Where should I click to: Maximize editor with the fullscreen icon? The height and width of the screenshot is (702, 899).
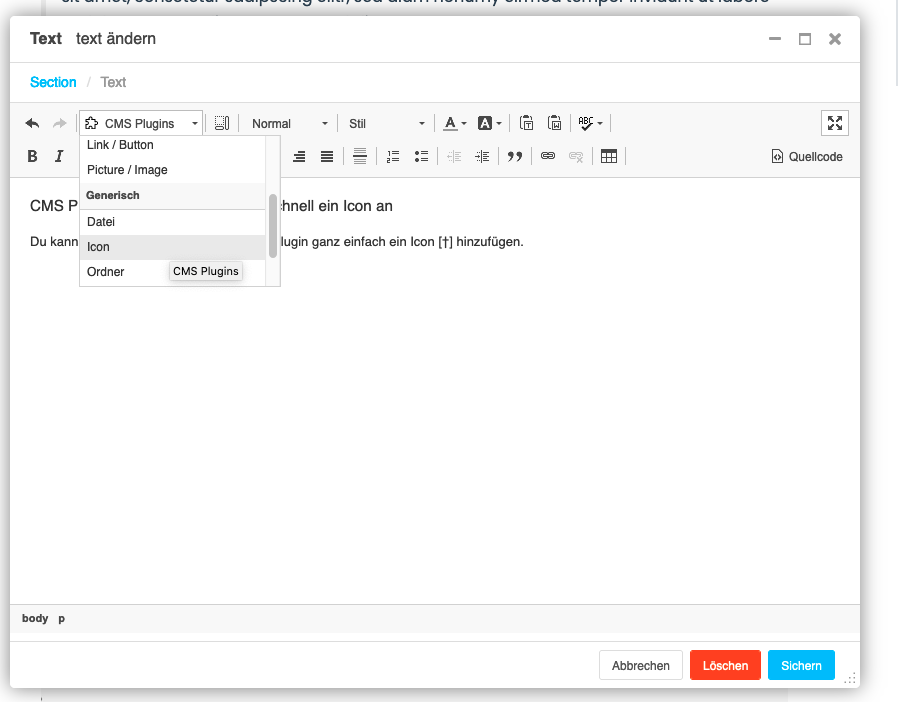(x=834, y=123)
